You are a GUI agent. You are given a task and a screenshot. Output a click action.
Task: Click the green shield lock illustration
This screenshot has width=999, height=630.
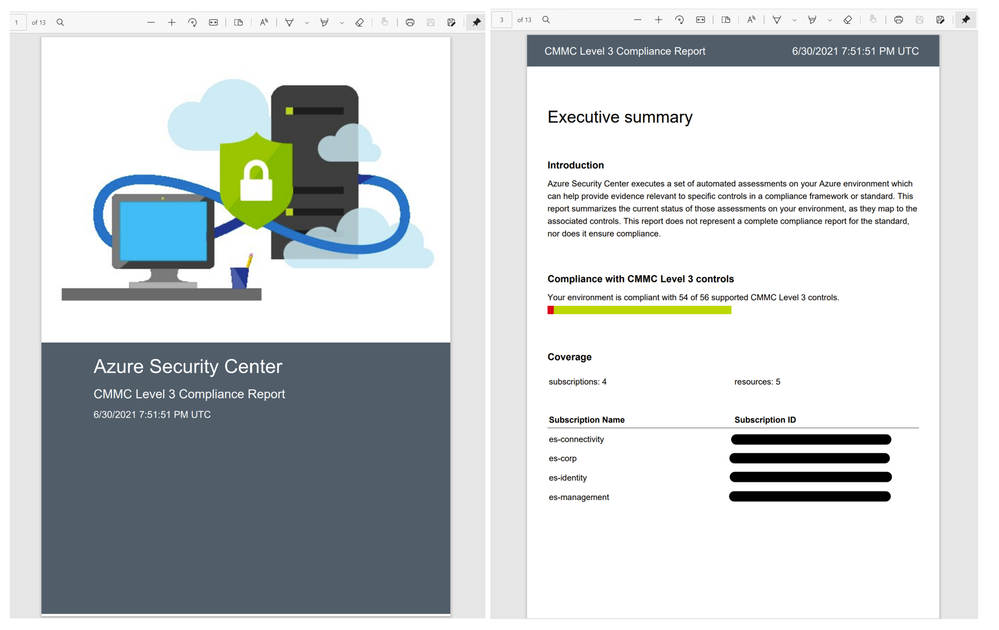[256, 180]
